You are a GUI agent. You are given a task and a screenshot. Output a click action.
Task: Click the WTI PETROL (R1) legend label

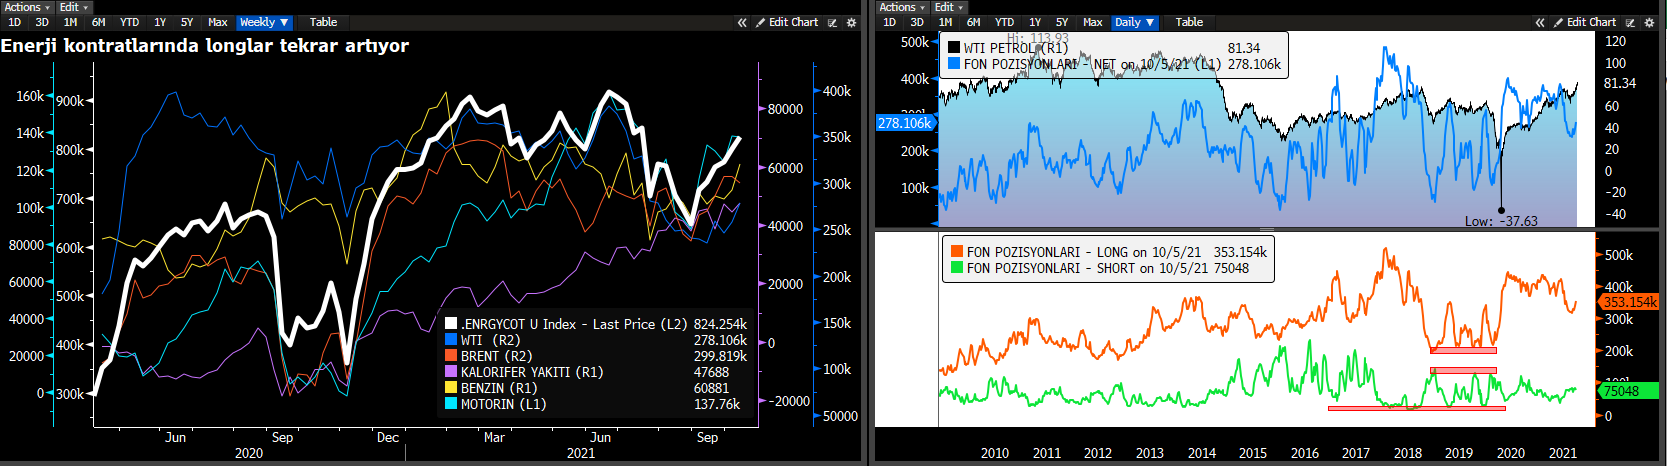(x=1016, y=47)
